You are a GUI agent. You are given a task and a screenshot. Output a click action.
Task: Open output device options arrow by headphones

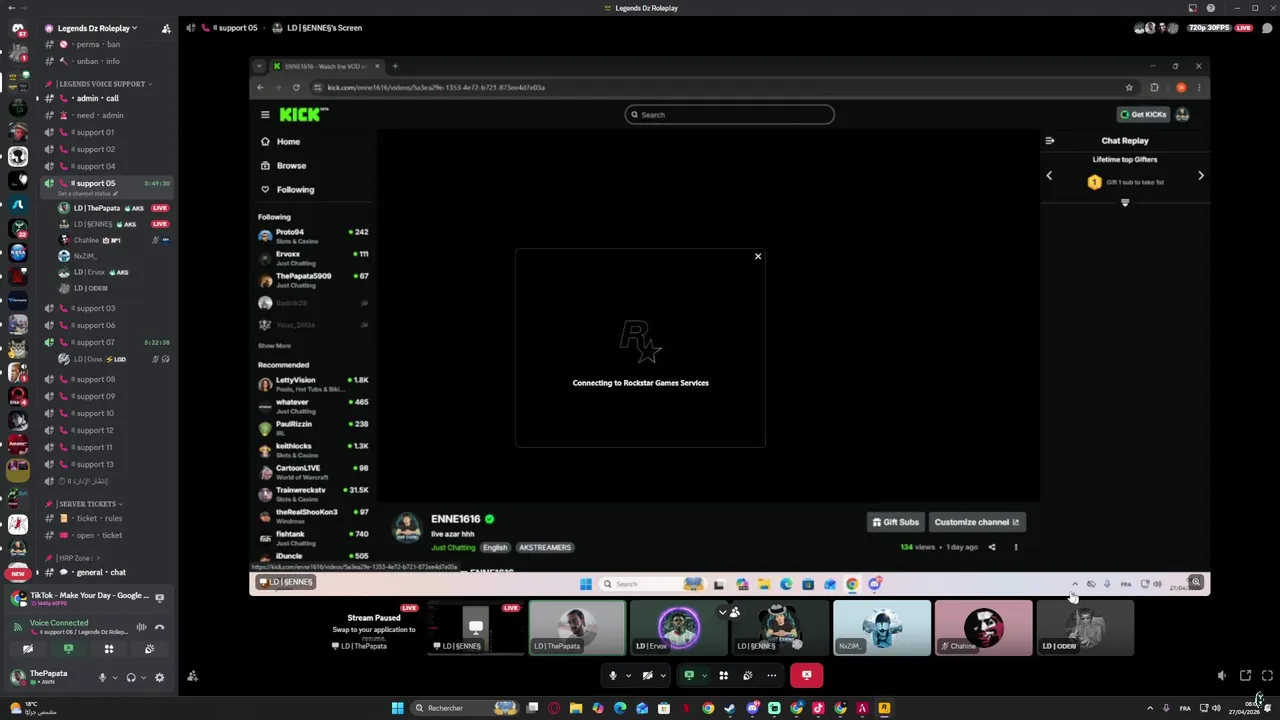tap(143, 677)
